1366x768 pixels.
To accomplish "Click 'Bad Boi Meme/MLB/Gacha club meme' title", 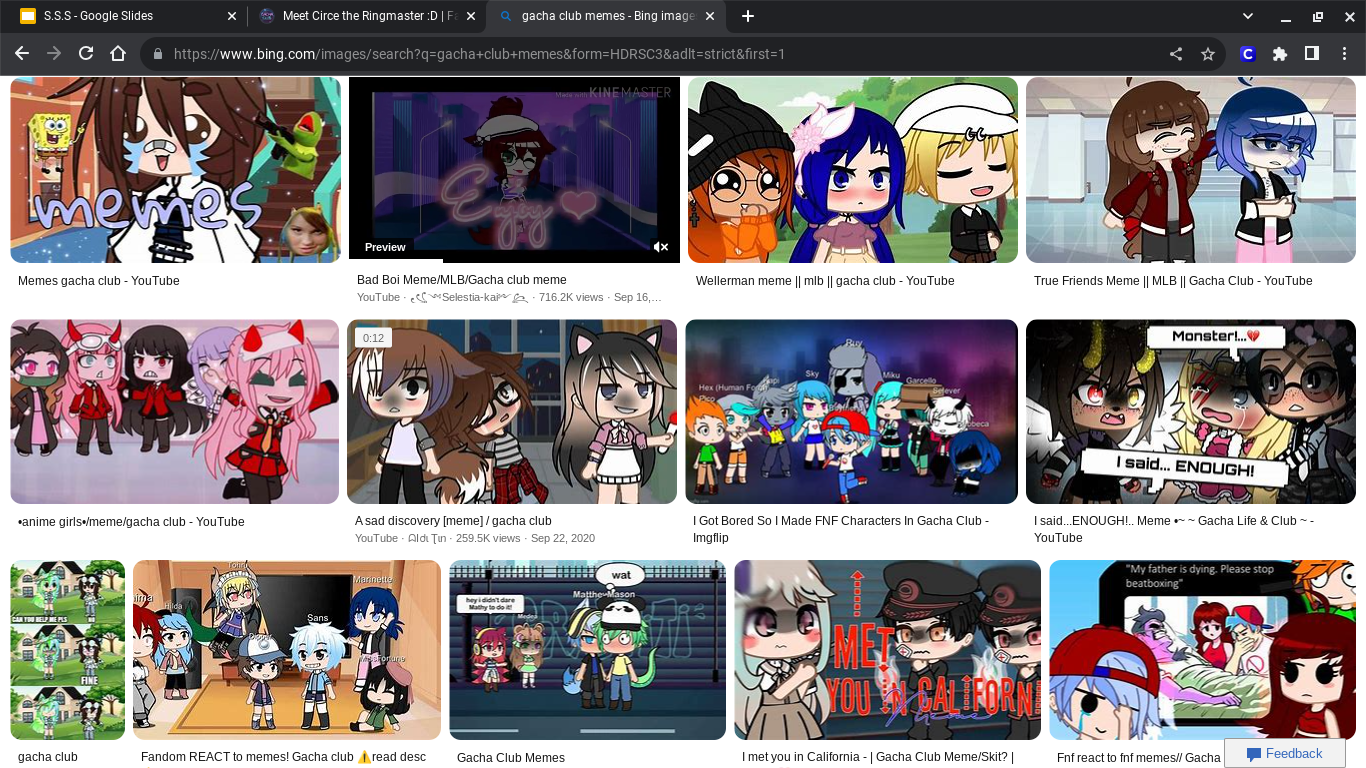I will point(462,280).
